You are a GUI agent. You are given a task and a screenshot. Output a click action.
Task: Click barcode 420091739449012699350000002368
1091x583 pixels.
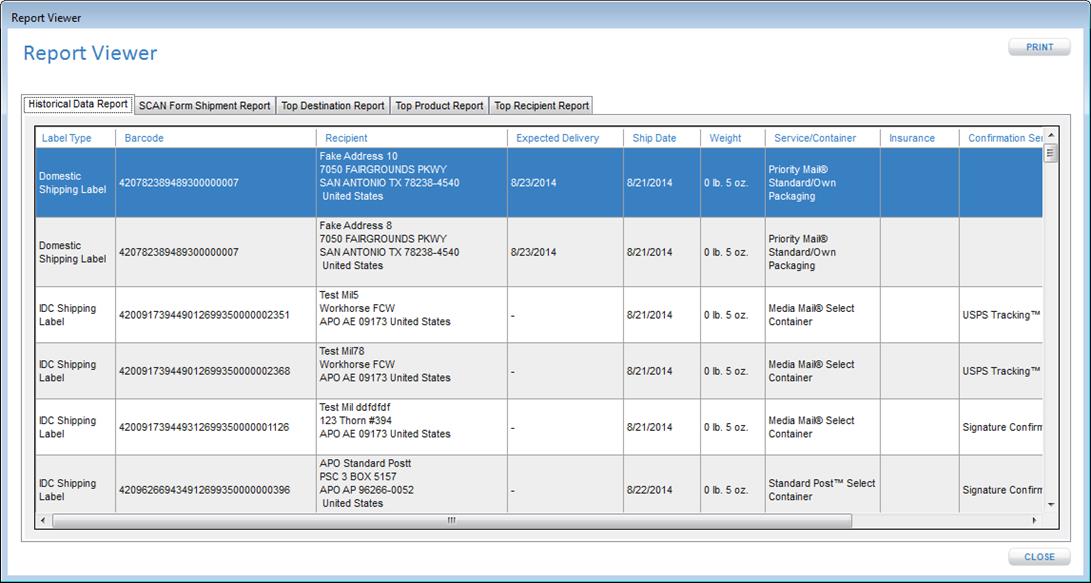click(x=204, y=372)
